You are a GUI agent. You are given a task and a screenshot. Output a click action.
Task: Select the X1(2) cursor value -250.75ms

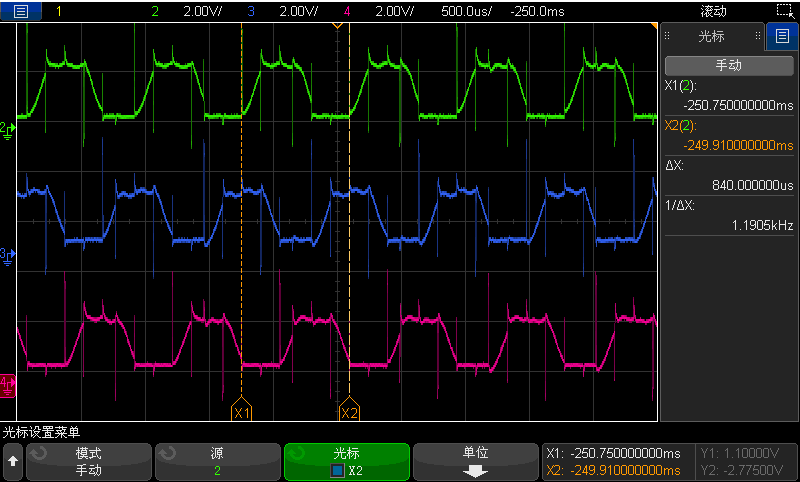click(x=738, y=106)
